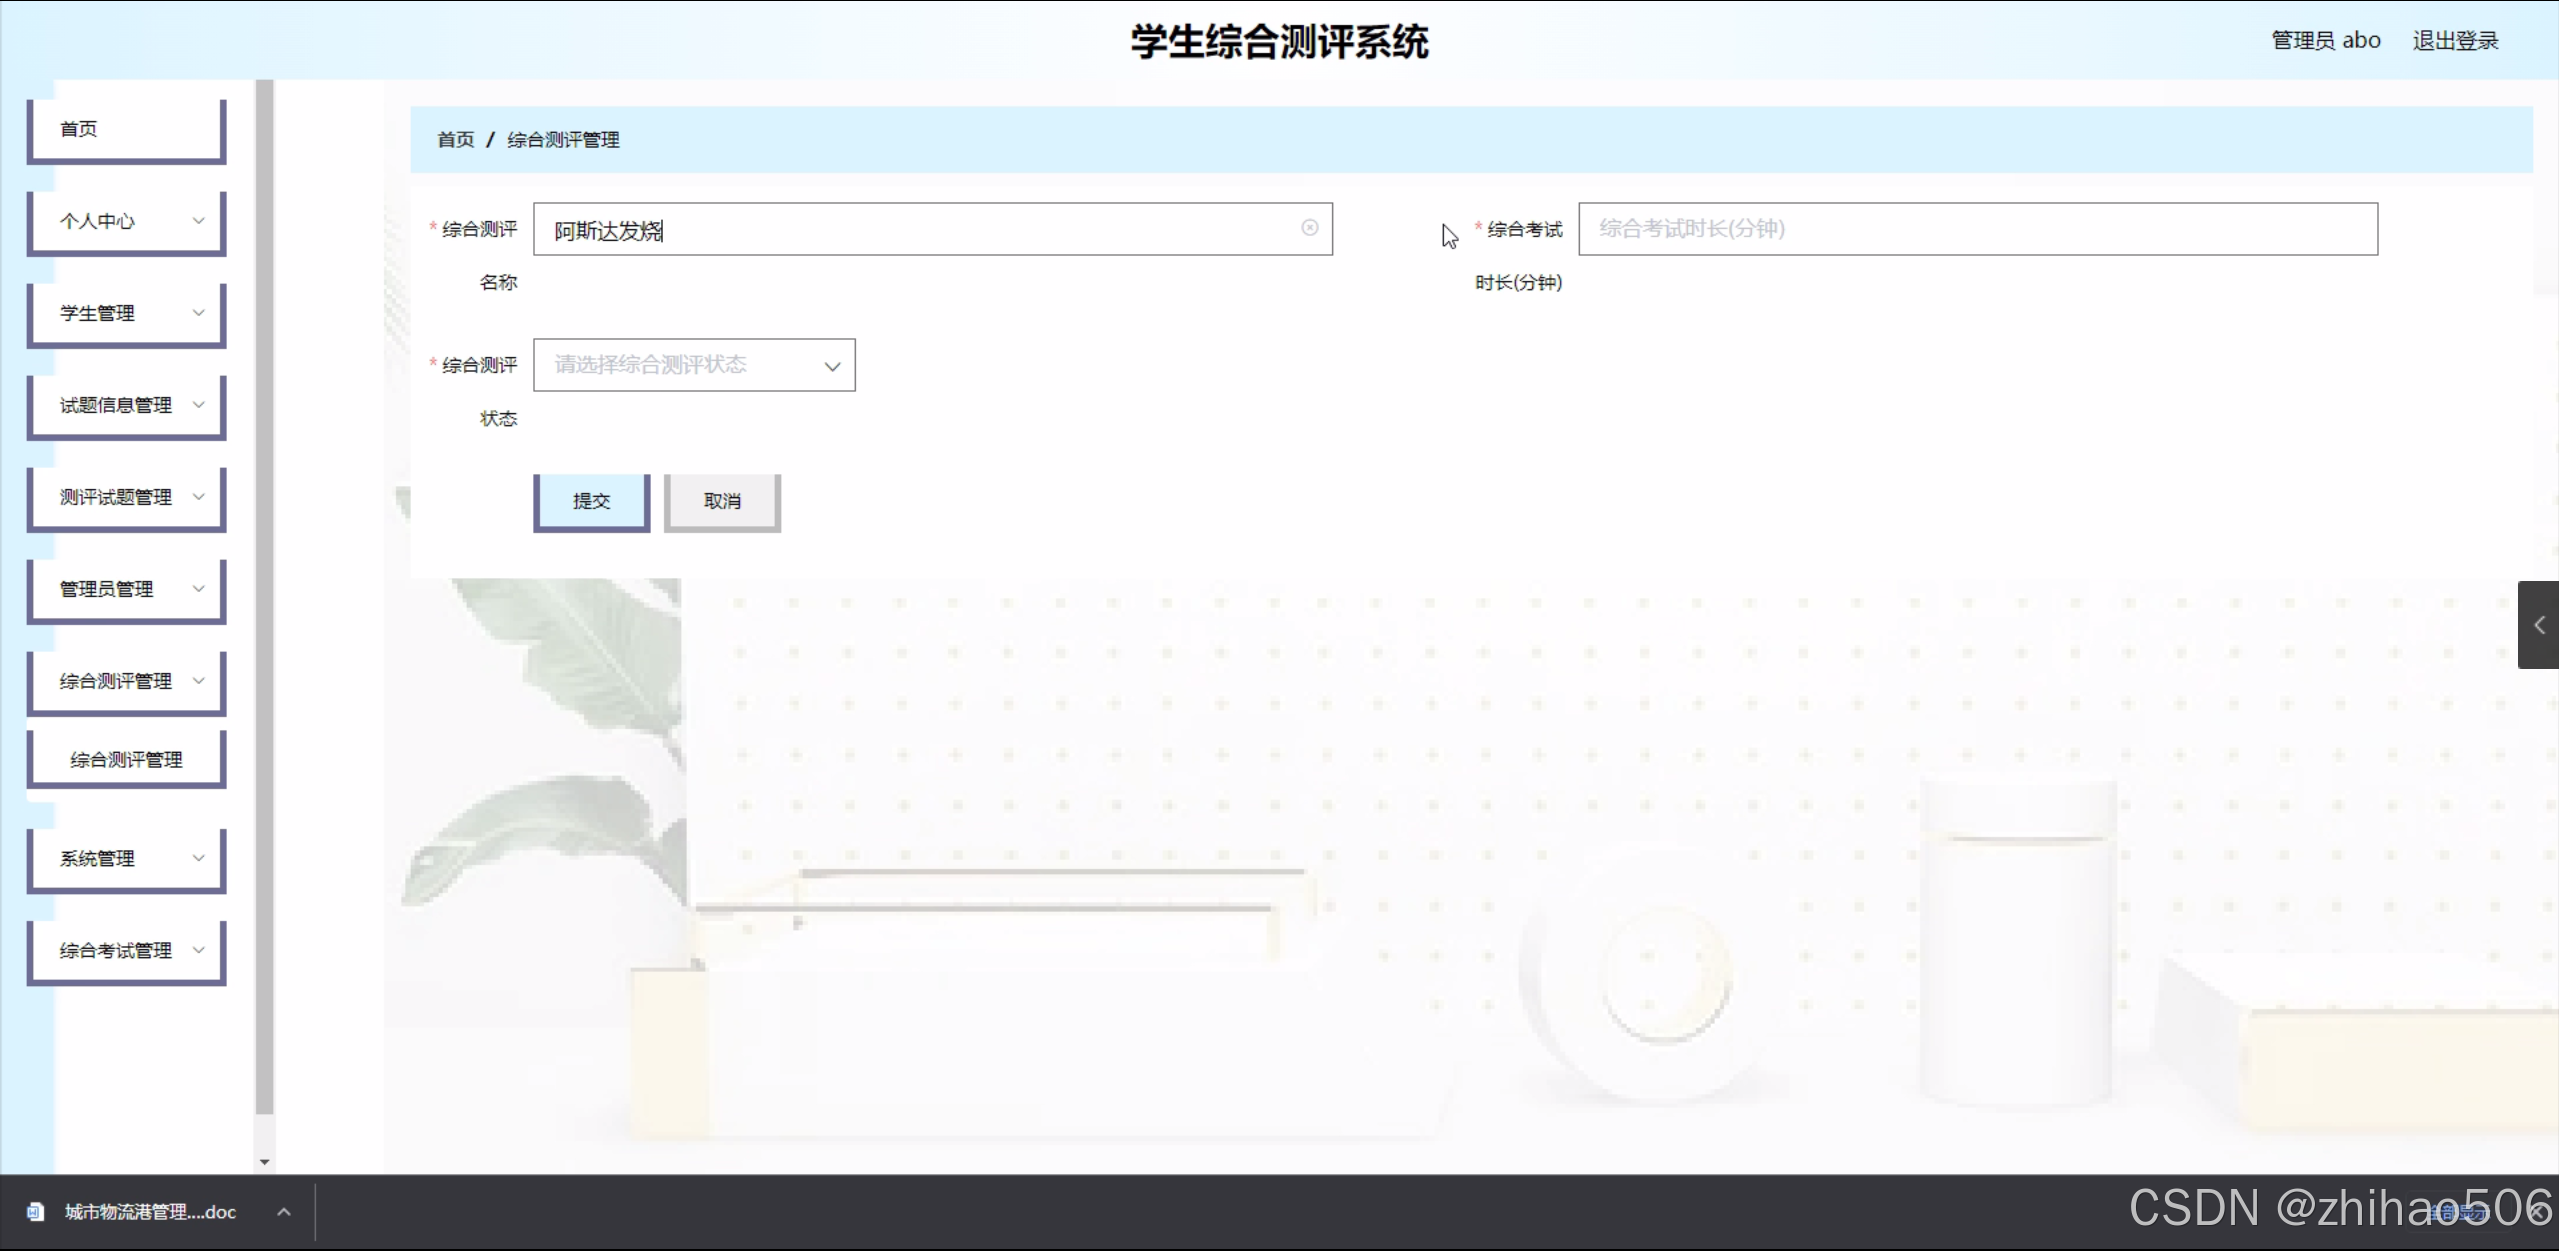Expand 学生管理 menu chevron
The width and height of the screenshot is (2559, 1251).
coord(198,313)
